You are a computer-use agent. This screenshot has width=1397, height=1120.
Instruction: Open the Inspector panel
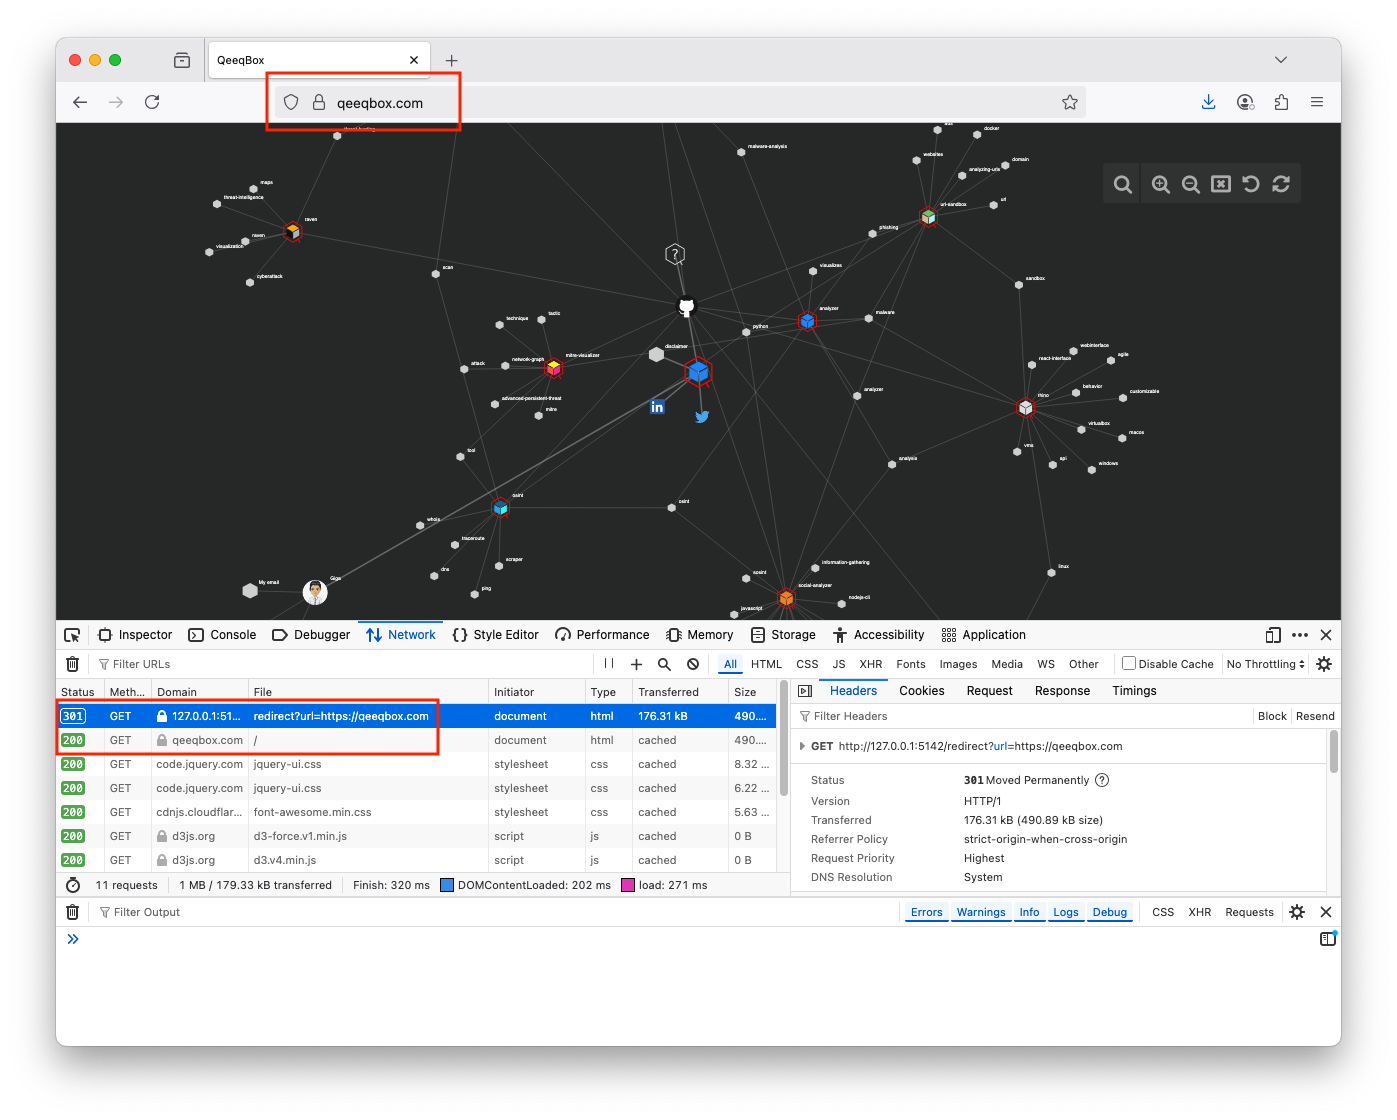(x=135, y=635)
